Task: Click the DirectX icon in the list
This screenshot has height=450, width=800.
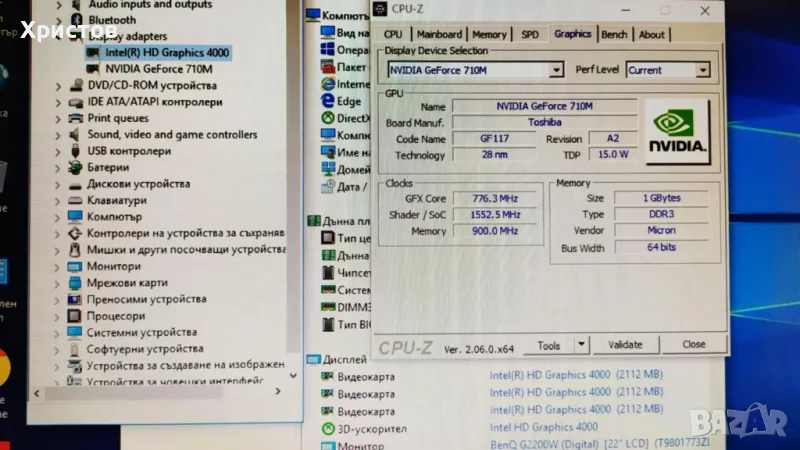Action: pyautogui.click(x=327, y=119)
